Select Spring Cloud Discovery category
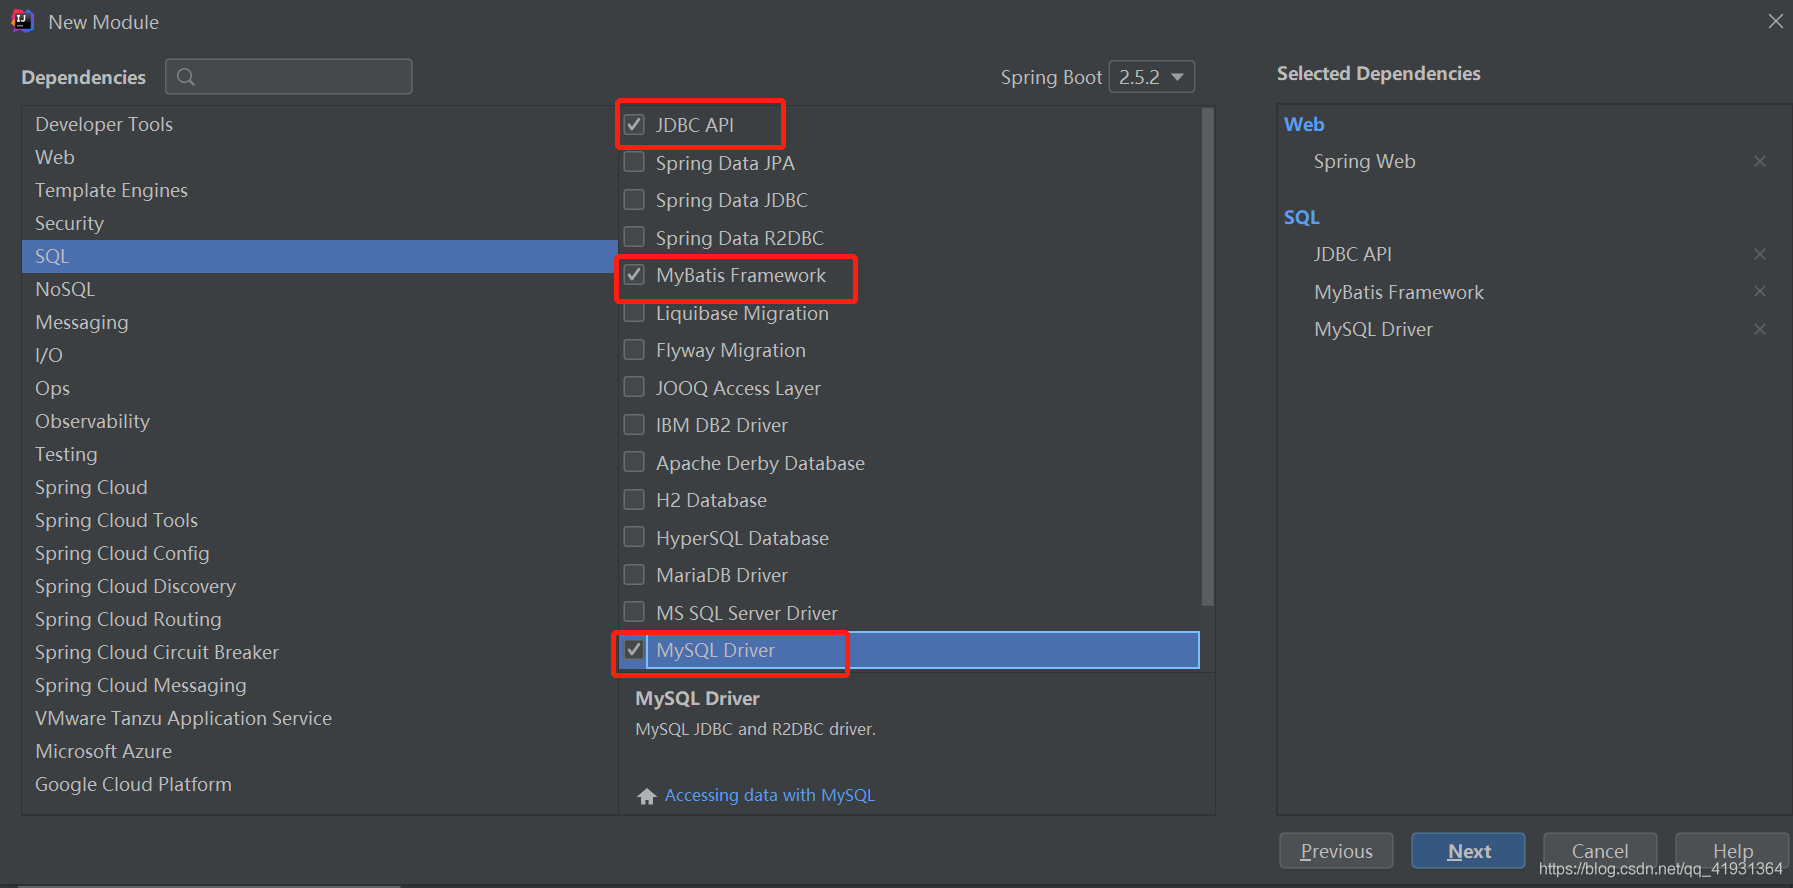The height and width of the screenshot is (888, 1793). (x=319, y=586)
